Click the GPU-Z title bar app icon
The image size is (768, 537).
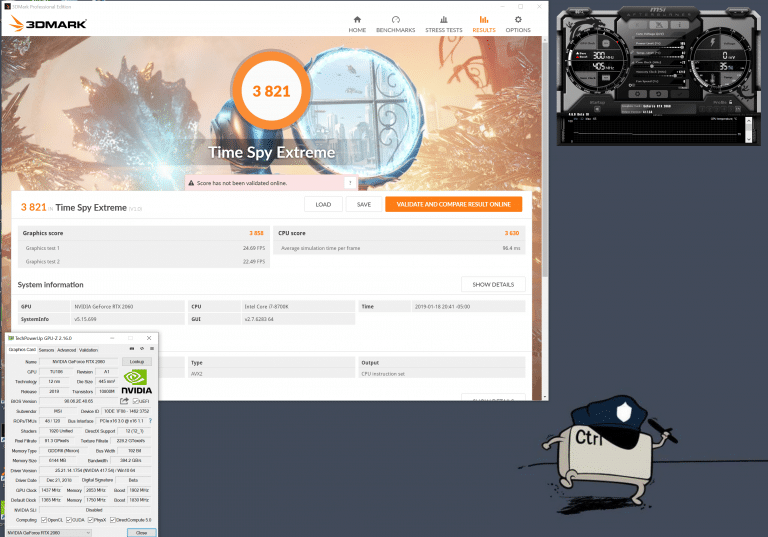(x=11, y=338)
